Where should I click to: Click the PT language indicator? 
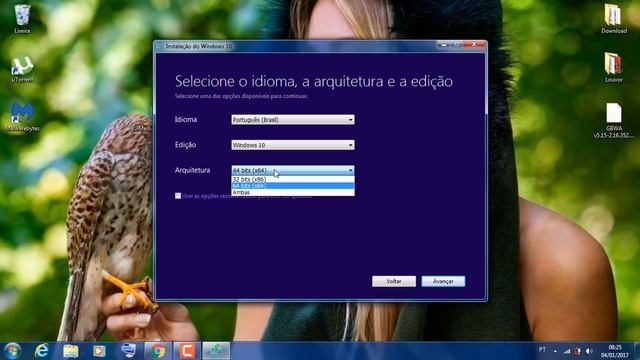[x=542, y=350]
